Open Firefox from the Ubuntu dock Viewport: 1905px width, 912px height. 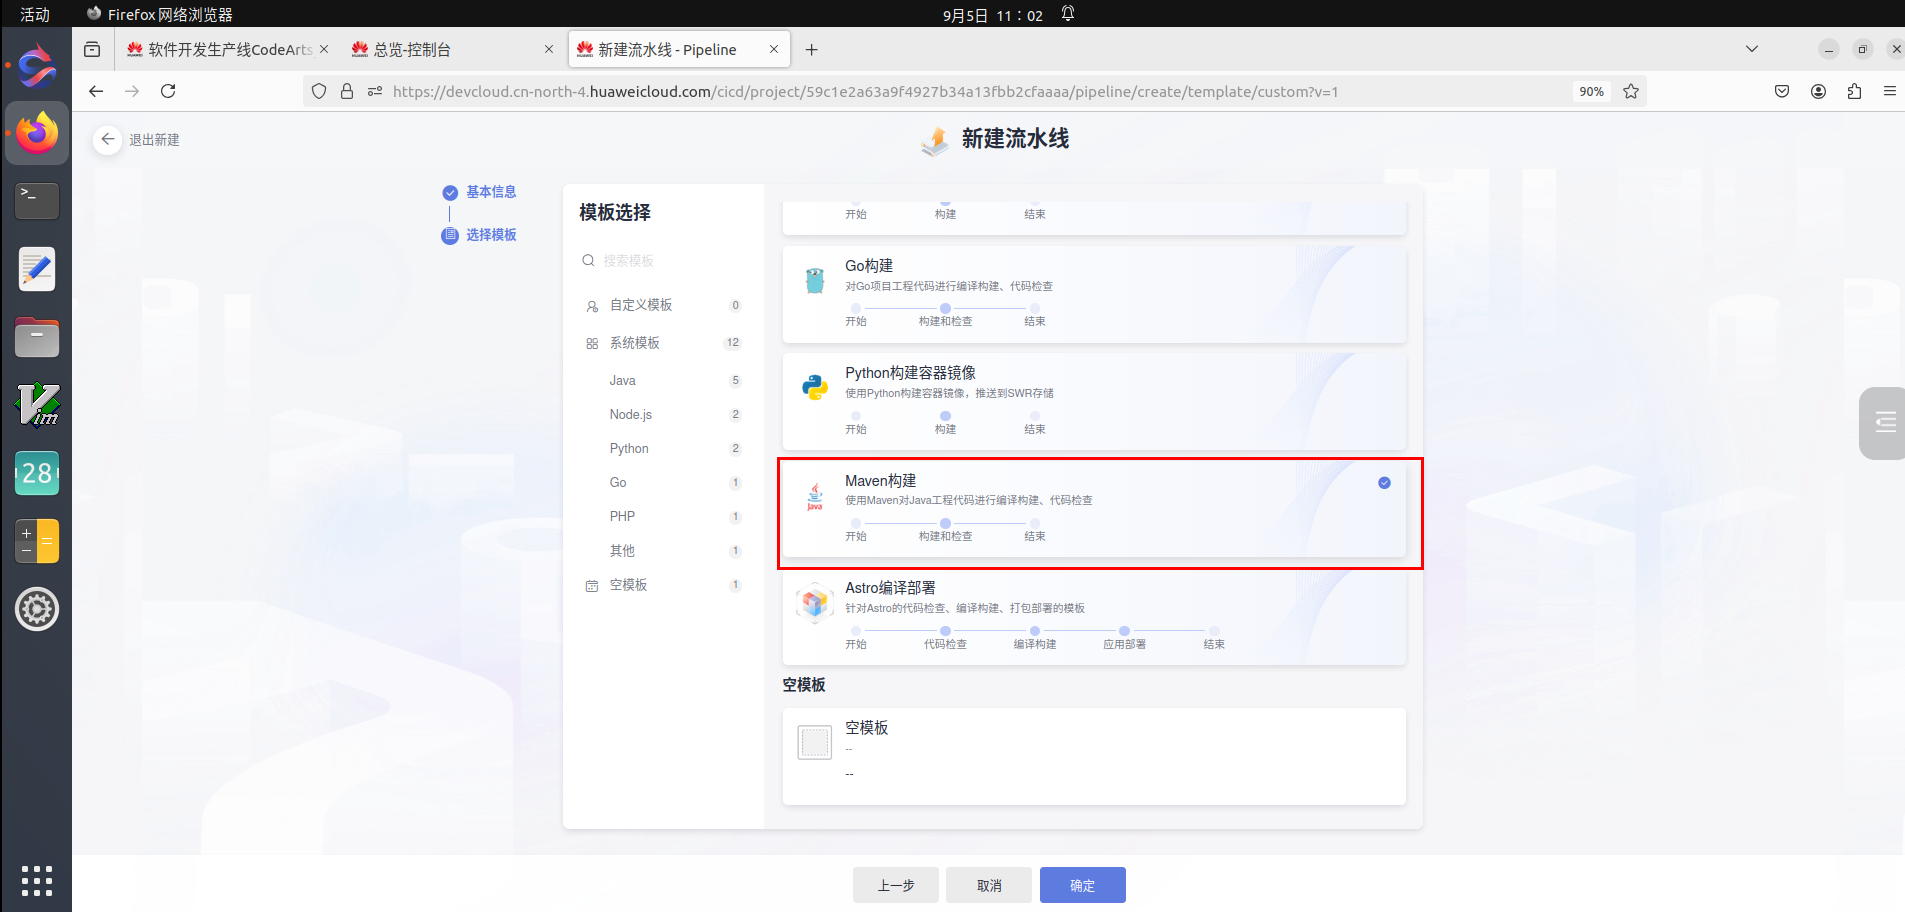(37, 133)
